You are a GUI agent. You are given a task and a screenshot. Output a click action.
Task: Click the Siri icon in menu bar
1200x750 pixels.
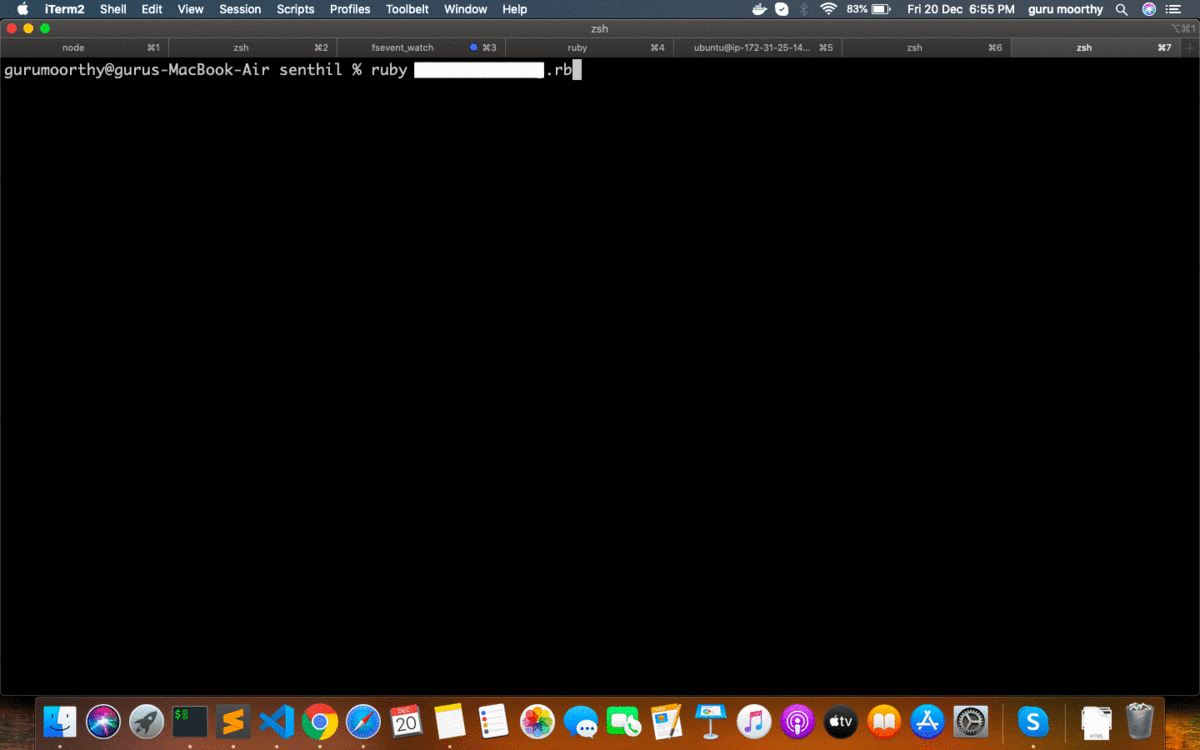[1149, 9]
